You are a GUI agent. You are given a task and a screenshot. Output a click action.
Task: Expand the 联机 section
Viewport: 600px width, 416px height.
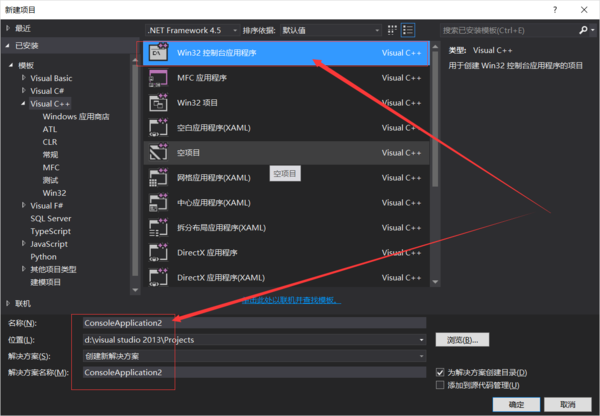(8, 303)
